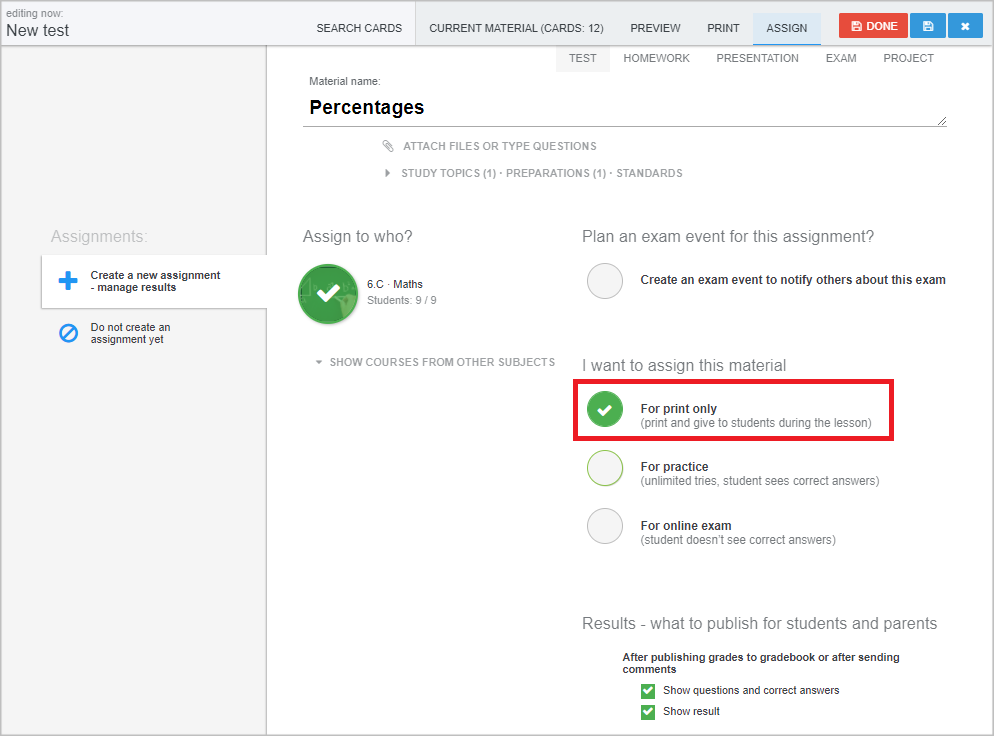Toggle the 6.C Maths green checkmark circle
This screenshot has height=736, width=994.
pyautogui.click(x=328, y=294)
